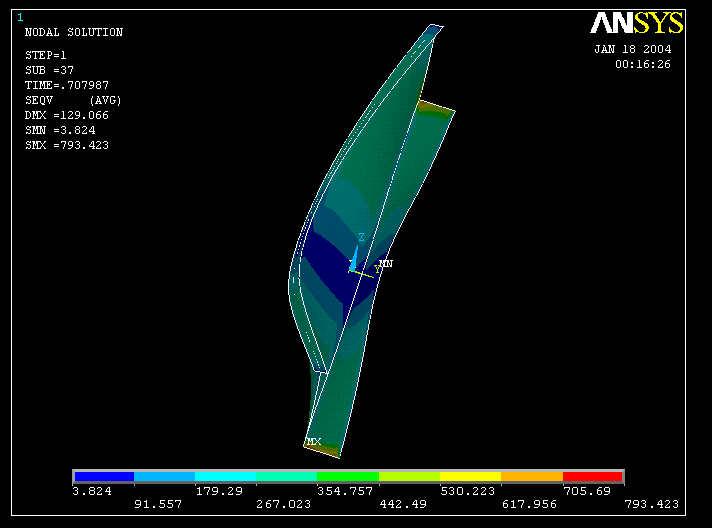Click legend value 617.956
The height and width of the screenshot is (528, 712).
click(x=529, y=504)
